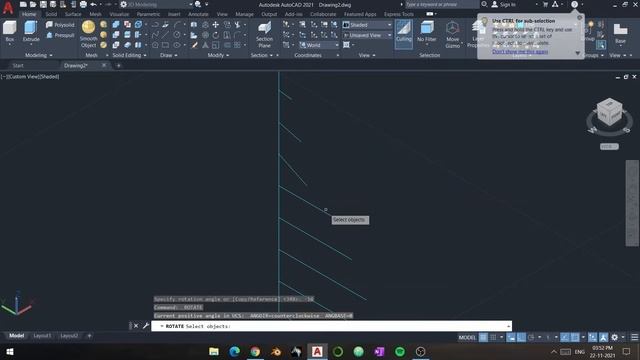The image size is (640, 360).
Task: Switch to the Mesh ribbon tab
Action: point(96,14)
